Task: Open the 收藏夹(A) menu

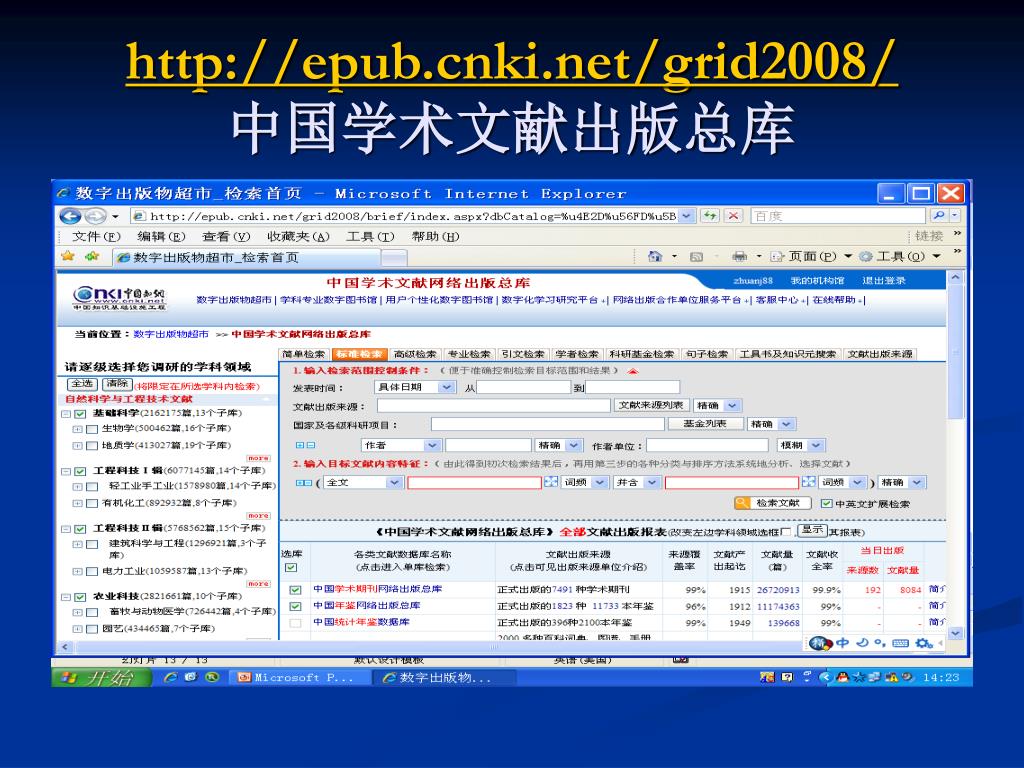Action: [298, 236]
